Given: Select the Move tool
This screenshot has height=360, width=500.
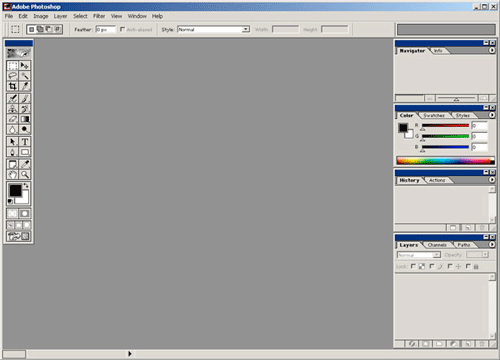Looking at the screenshot, I should (25, 65).
